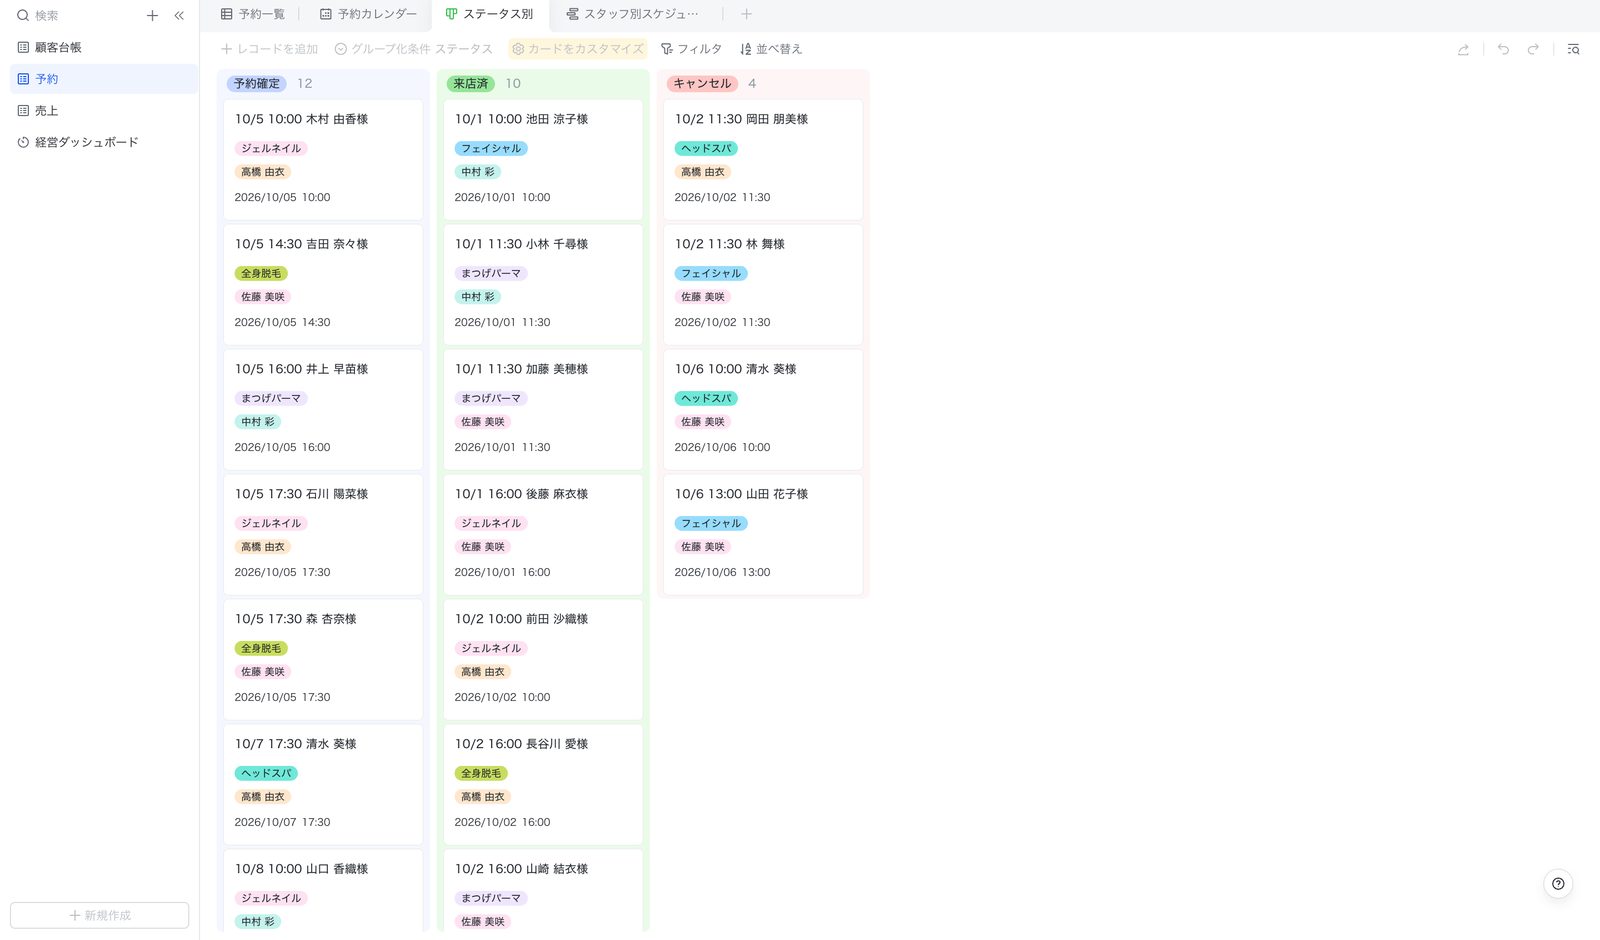Open 顧客台帳 table in sidebar
The height and width of the screenshot is (940, 1600).
(104, 47)
